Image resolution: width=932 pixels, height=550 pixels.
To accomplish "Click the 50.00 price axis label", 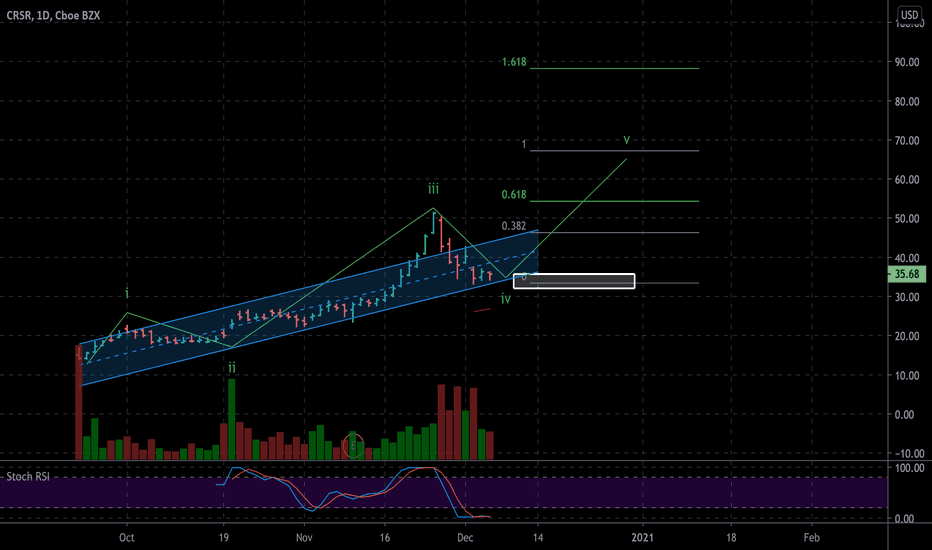I will [907, 219].
